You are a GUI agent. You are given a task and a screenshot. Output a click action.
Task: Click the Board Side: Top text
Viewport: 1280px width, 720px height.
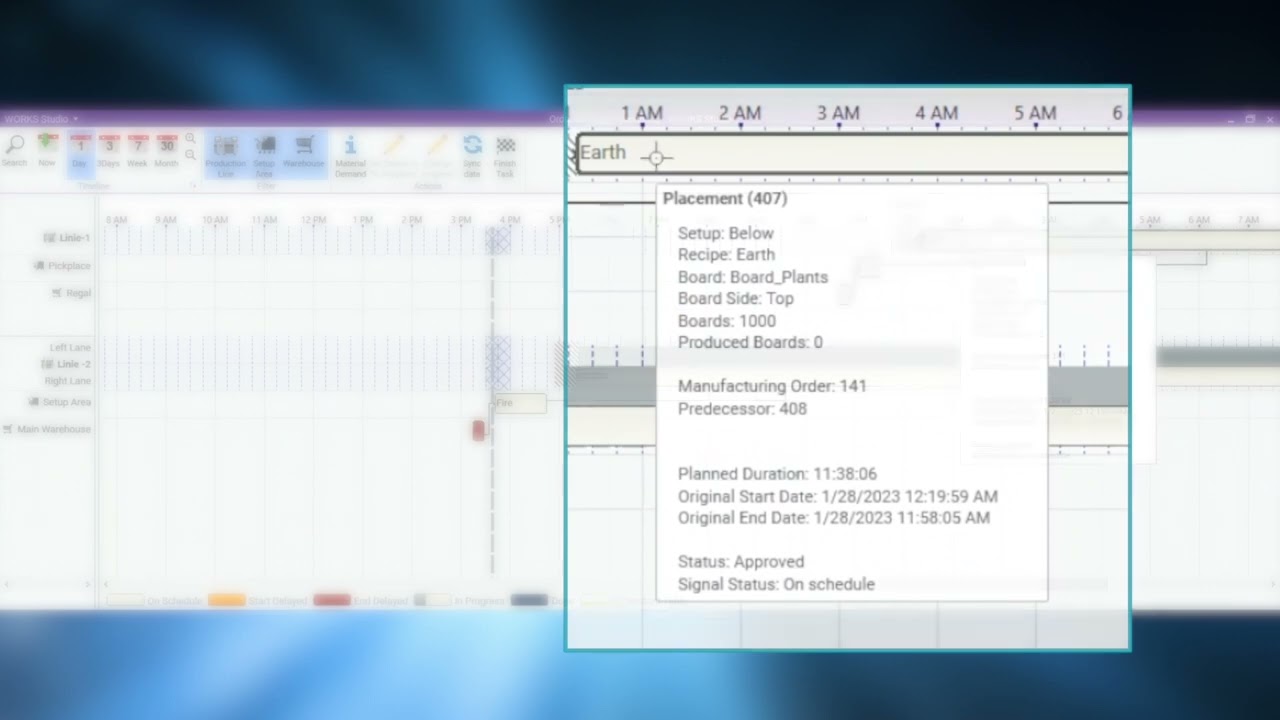click(736, 298)
